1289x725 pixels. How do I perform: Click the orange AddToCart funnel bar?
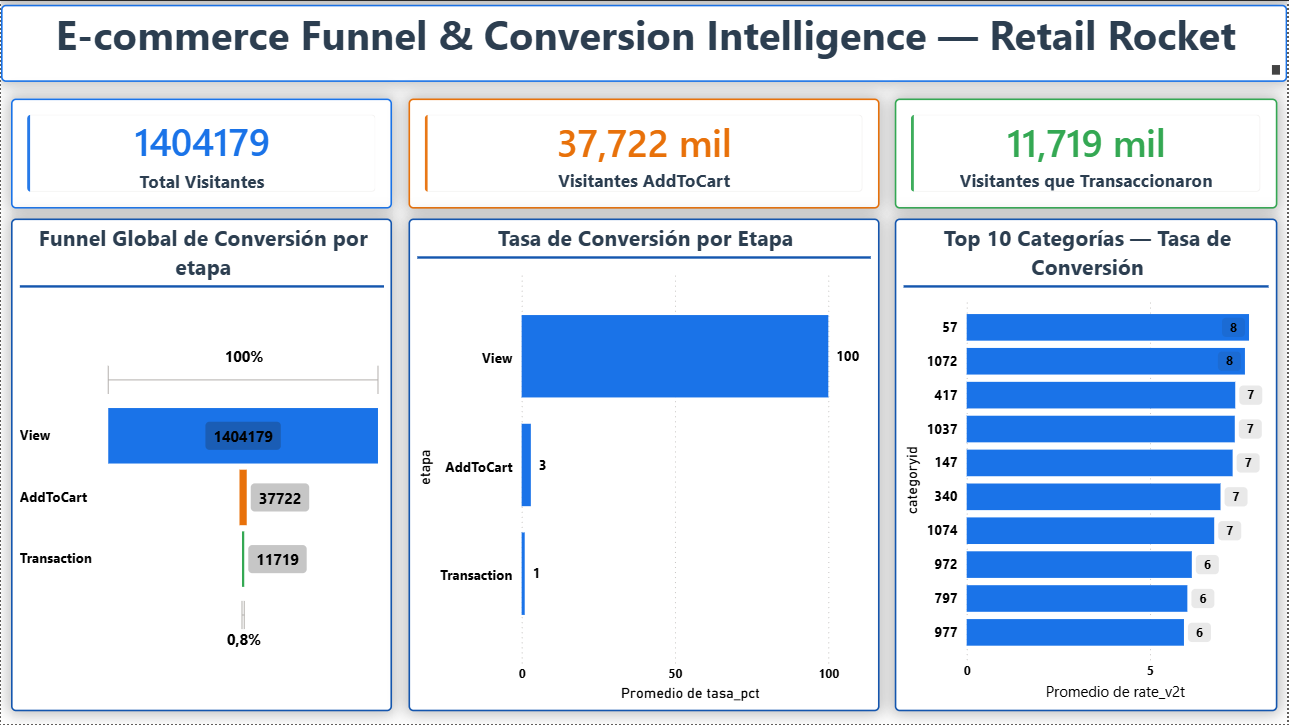pyautogui.click(x=243, y=497)
